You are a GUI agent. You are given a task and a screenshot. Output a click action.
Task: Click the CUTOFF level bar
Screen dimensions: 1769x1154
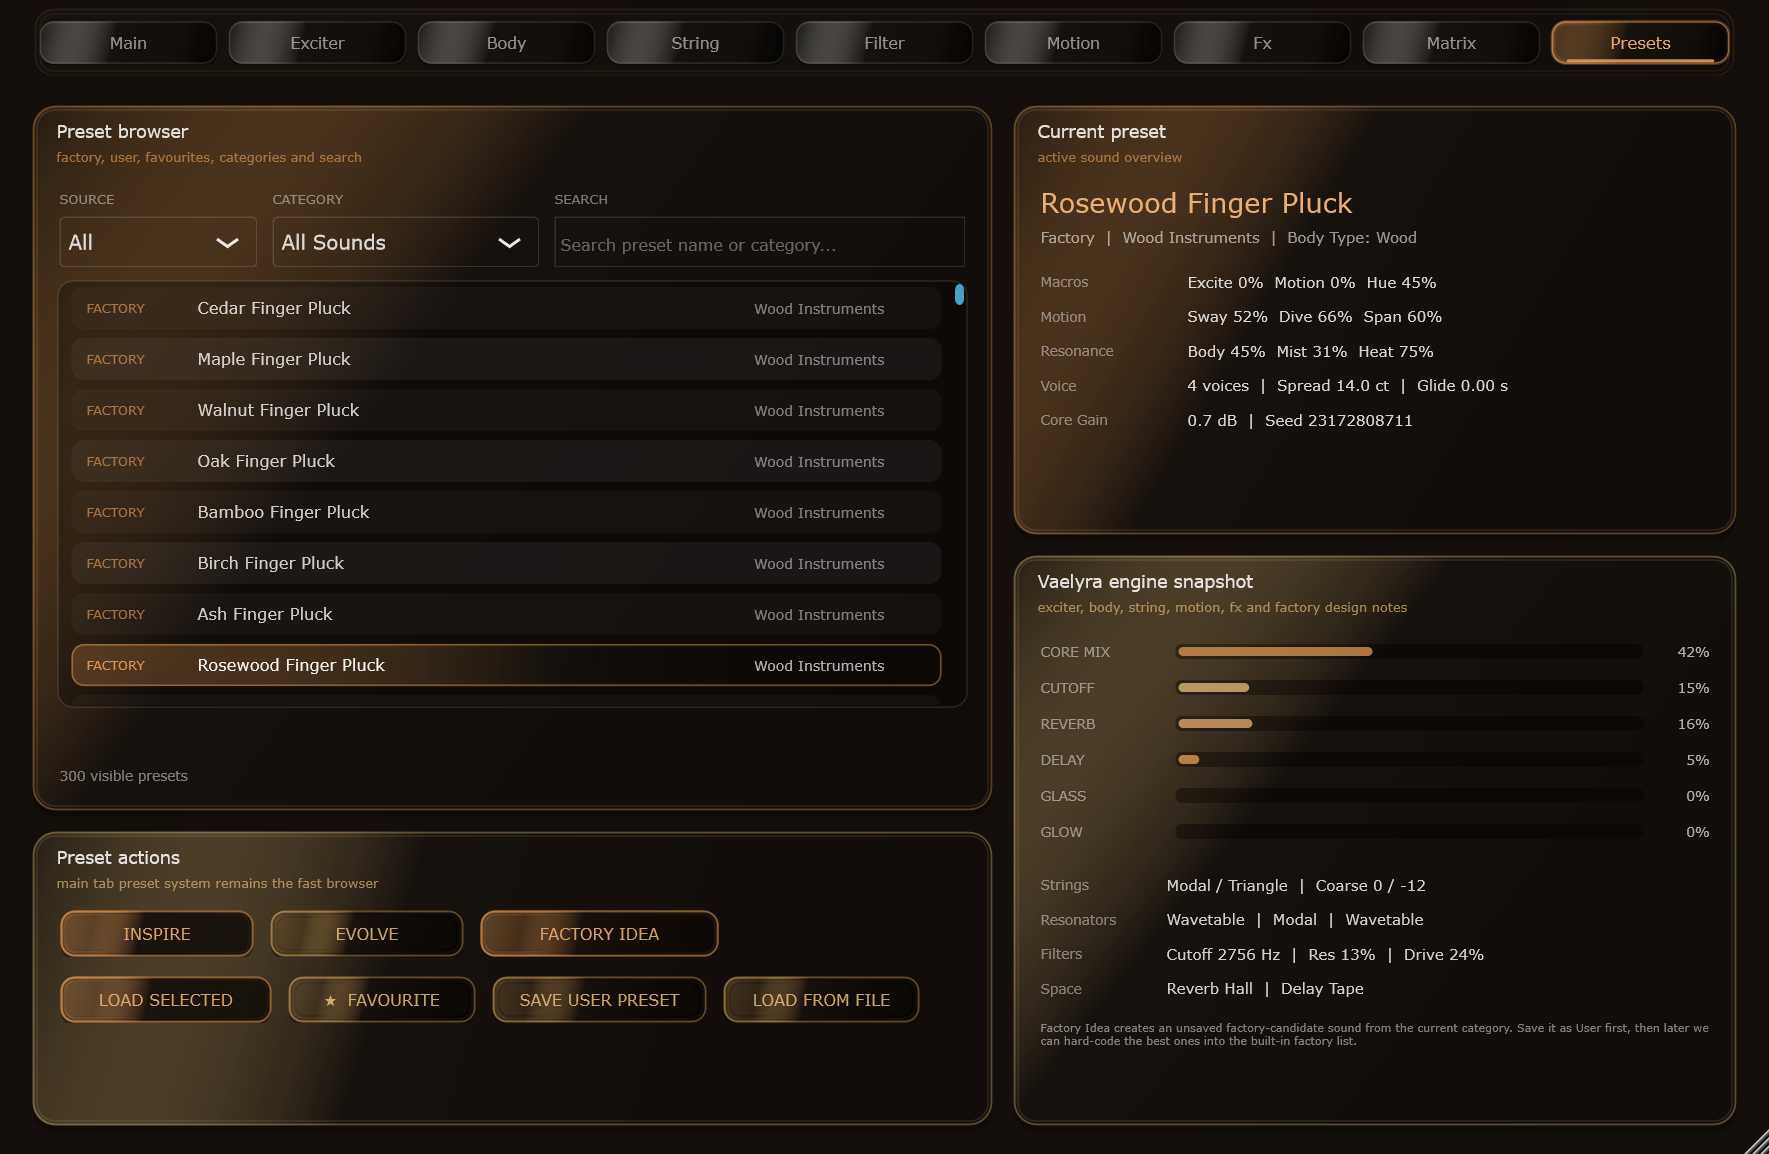pyautogui.click(x=1409, y=688)
